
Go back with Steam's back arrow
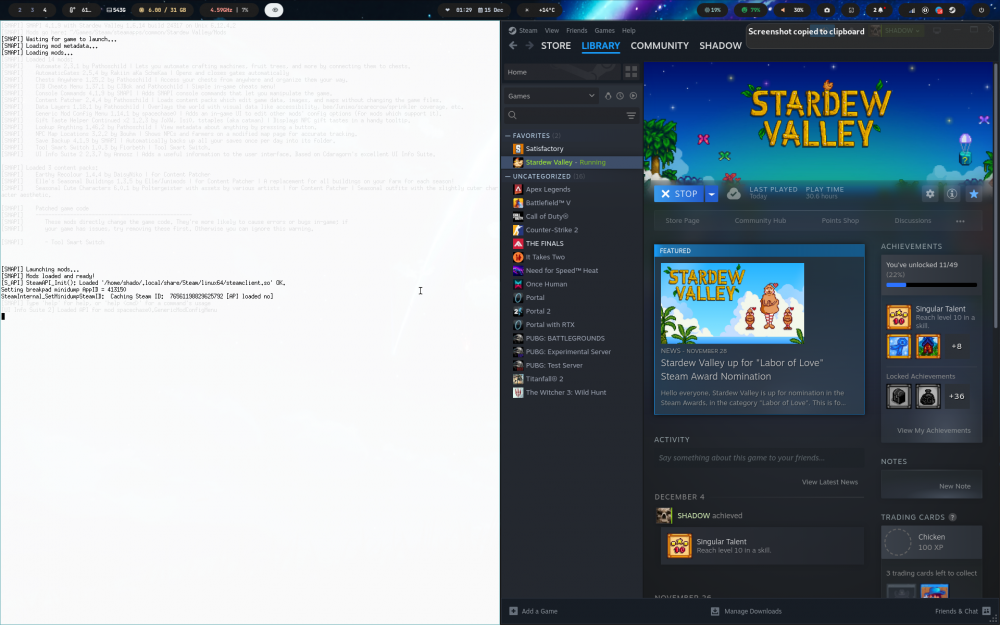click(513, 45)
